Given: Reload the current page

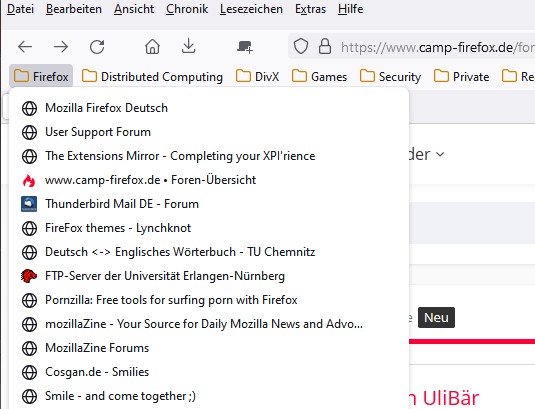Looking at the screenshot, I should click(97, 47).
